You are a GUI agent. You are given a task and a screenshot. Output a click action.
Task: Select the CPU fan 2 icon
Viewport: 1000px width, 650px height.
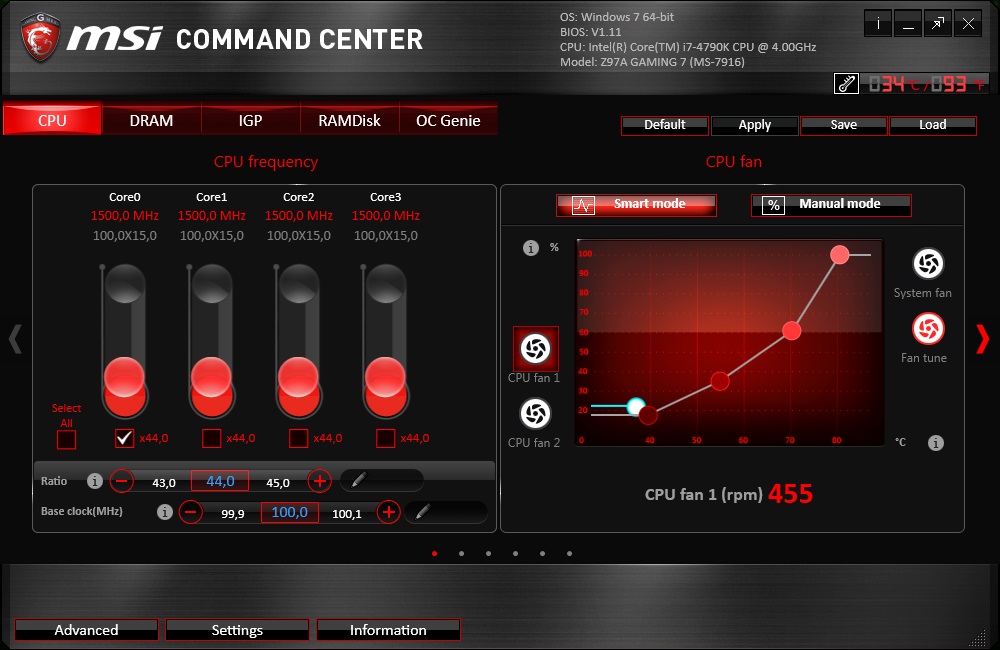pos(535,413)
